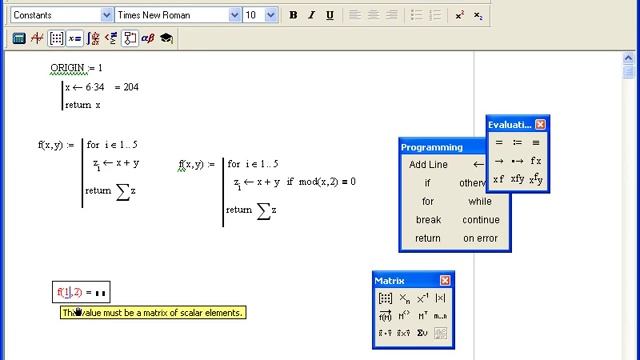Viewport: 640px width, 360px height.
Task: Click the vertical scrollbar up arrow
Action: click(x=628, y=58)
